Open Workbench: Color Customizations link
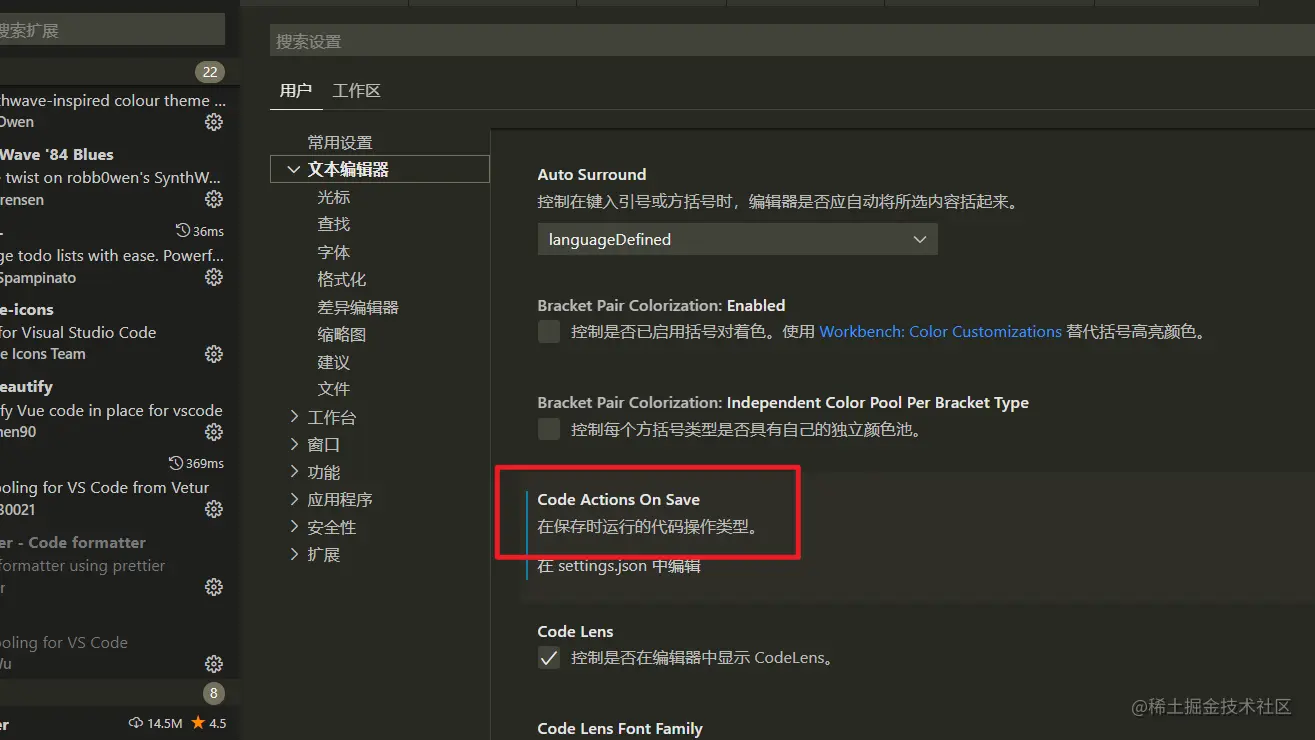The height and width of the screenshot is (740, 1315). [940, 332]
